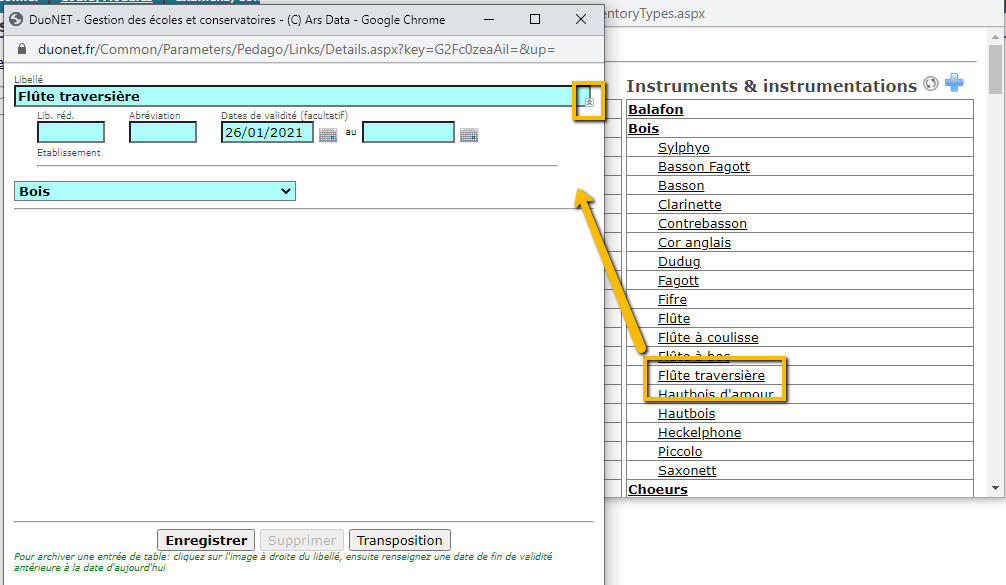The image size is (1006, 585).
Task: Click the validity start date field
Action: [267, 132]
